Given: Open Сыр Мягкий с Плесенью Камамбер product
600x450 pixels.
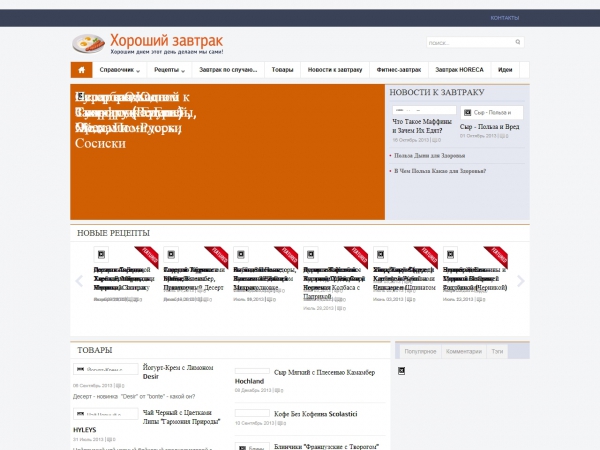Looking at the screenshot, I should tap(324, 372).
